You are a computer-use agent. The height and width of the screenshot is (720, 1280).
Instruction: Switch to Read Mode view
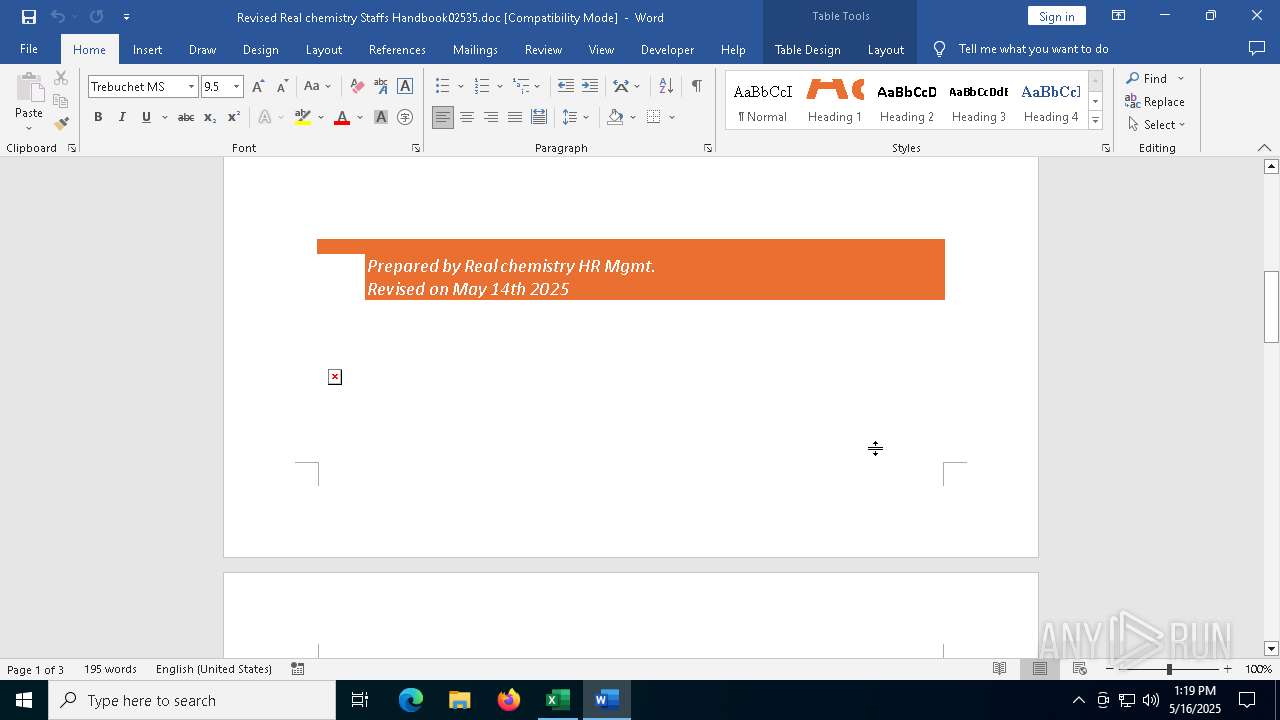point(999,669)
